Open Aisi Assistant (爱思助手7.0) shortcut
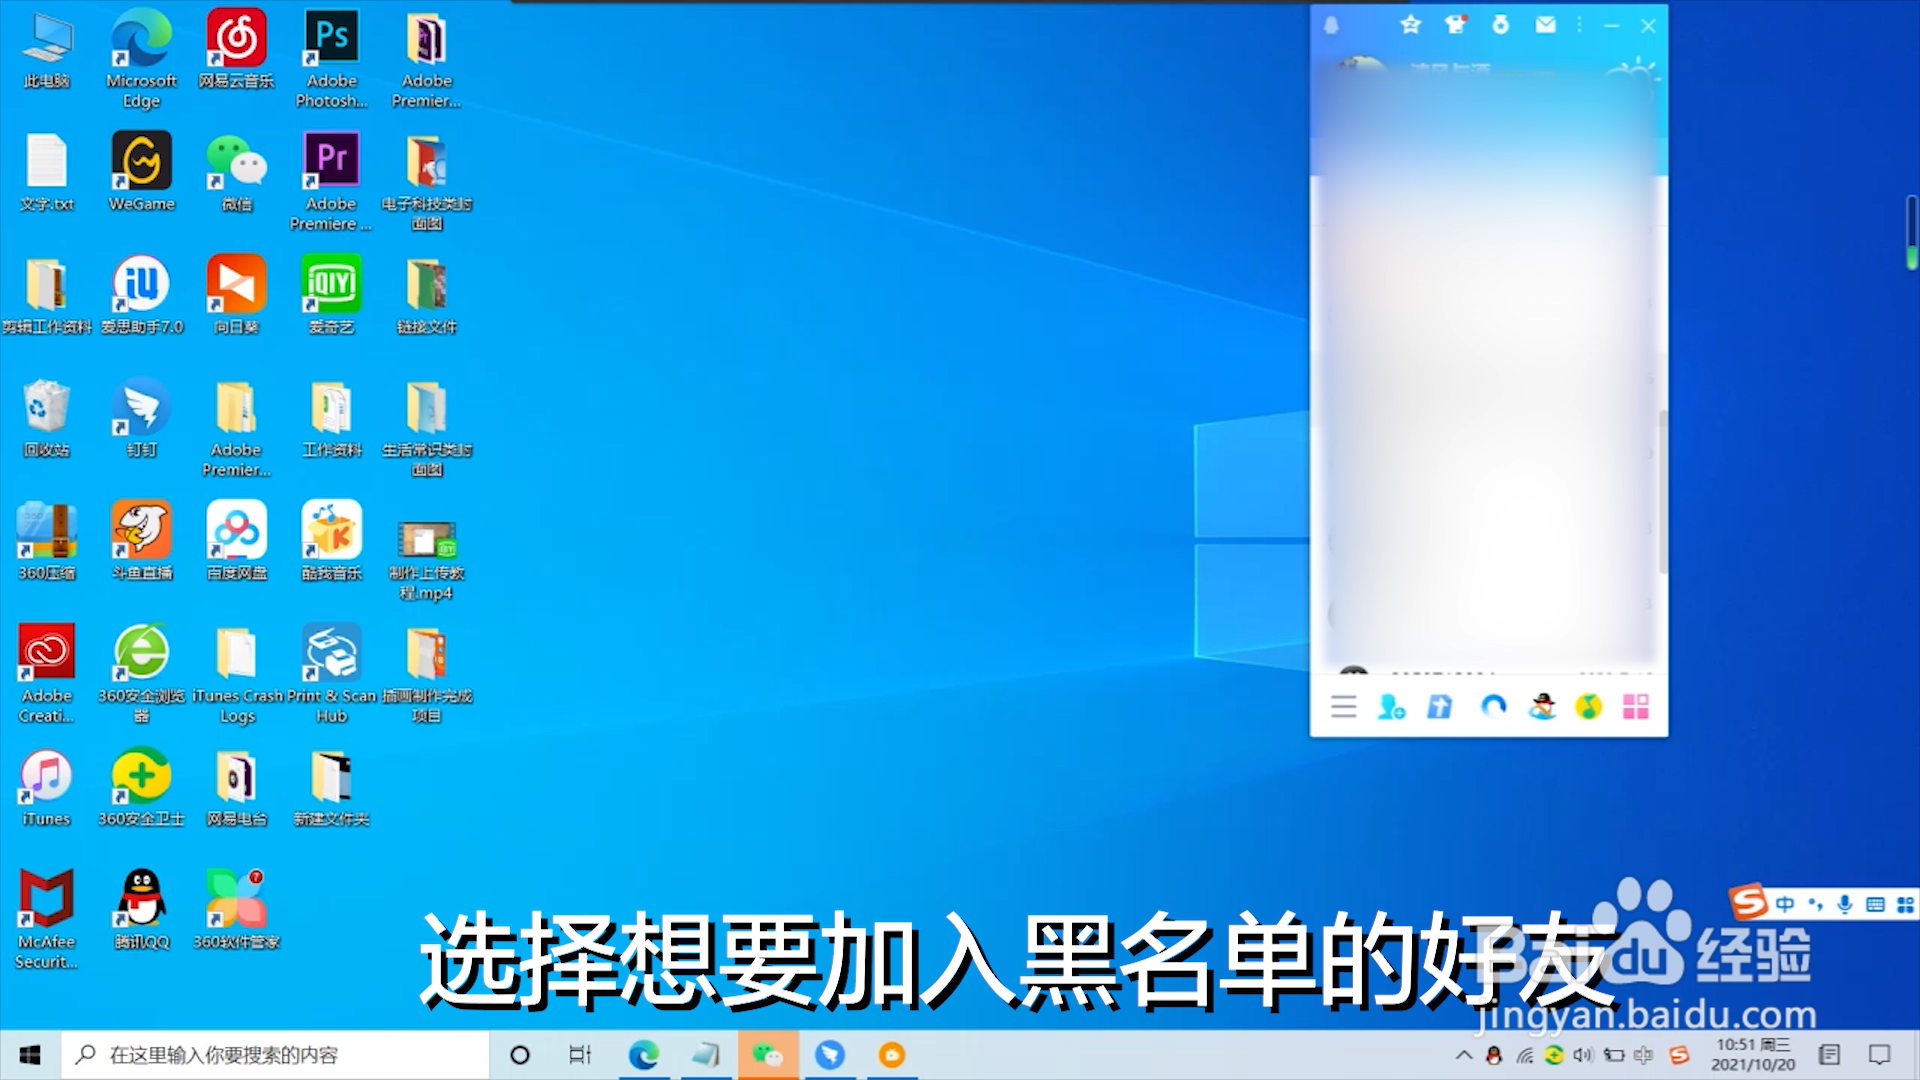 pyautogui.click(x=142, y=294)
